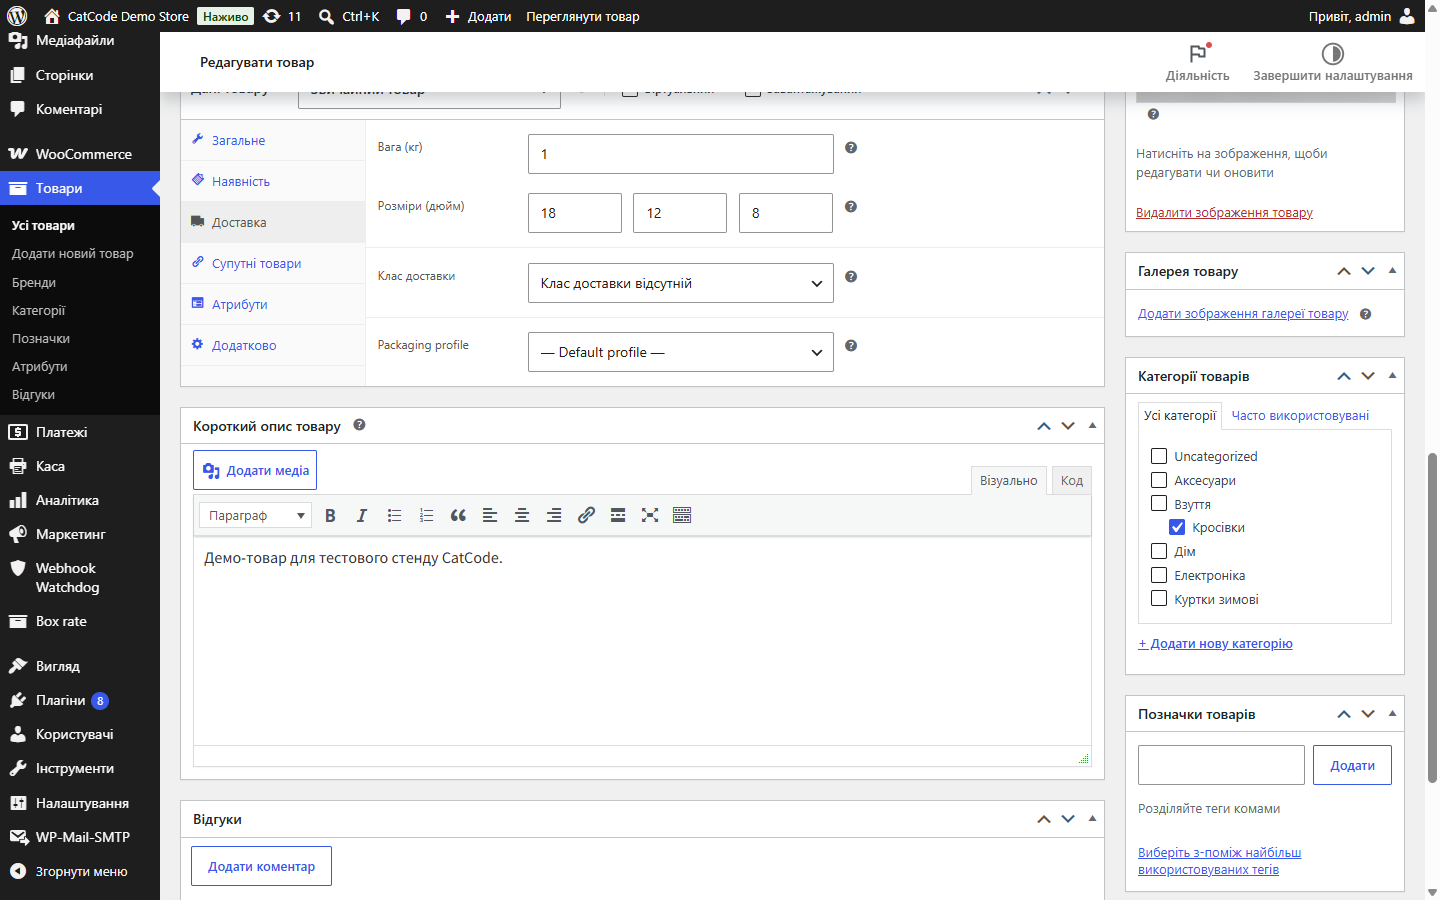The width and height of the screenshot is (1440, 900).
Task: Click the WordPress logo icon
Action: [x=17, y=16]
